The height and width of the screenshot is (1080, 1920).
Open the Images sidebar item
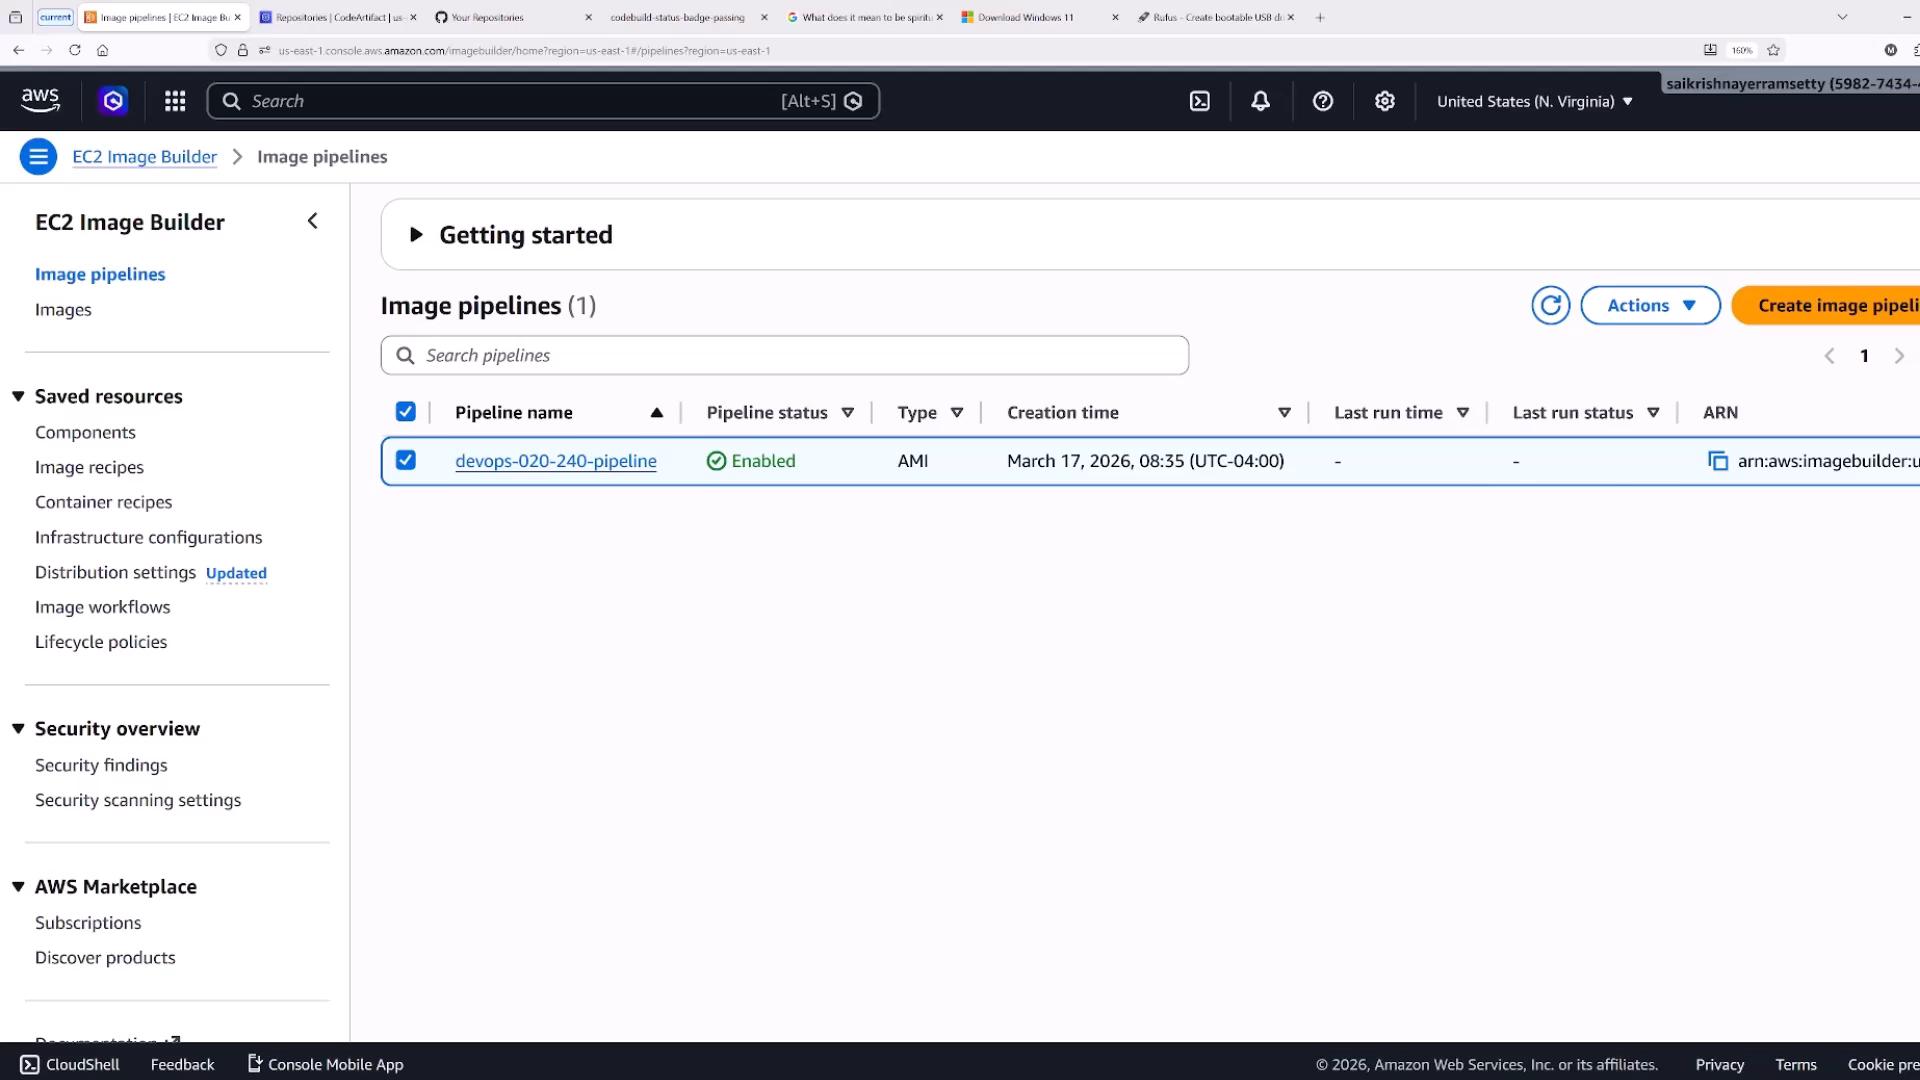(x=63, y=310)
